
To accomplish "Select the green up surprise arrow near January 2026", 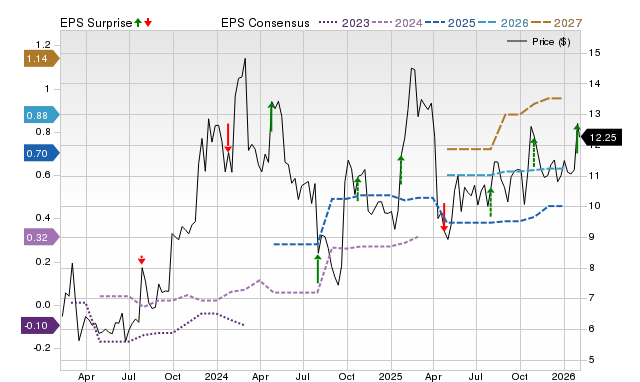I will tap(577, 139).
